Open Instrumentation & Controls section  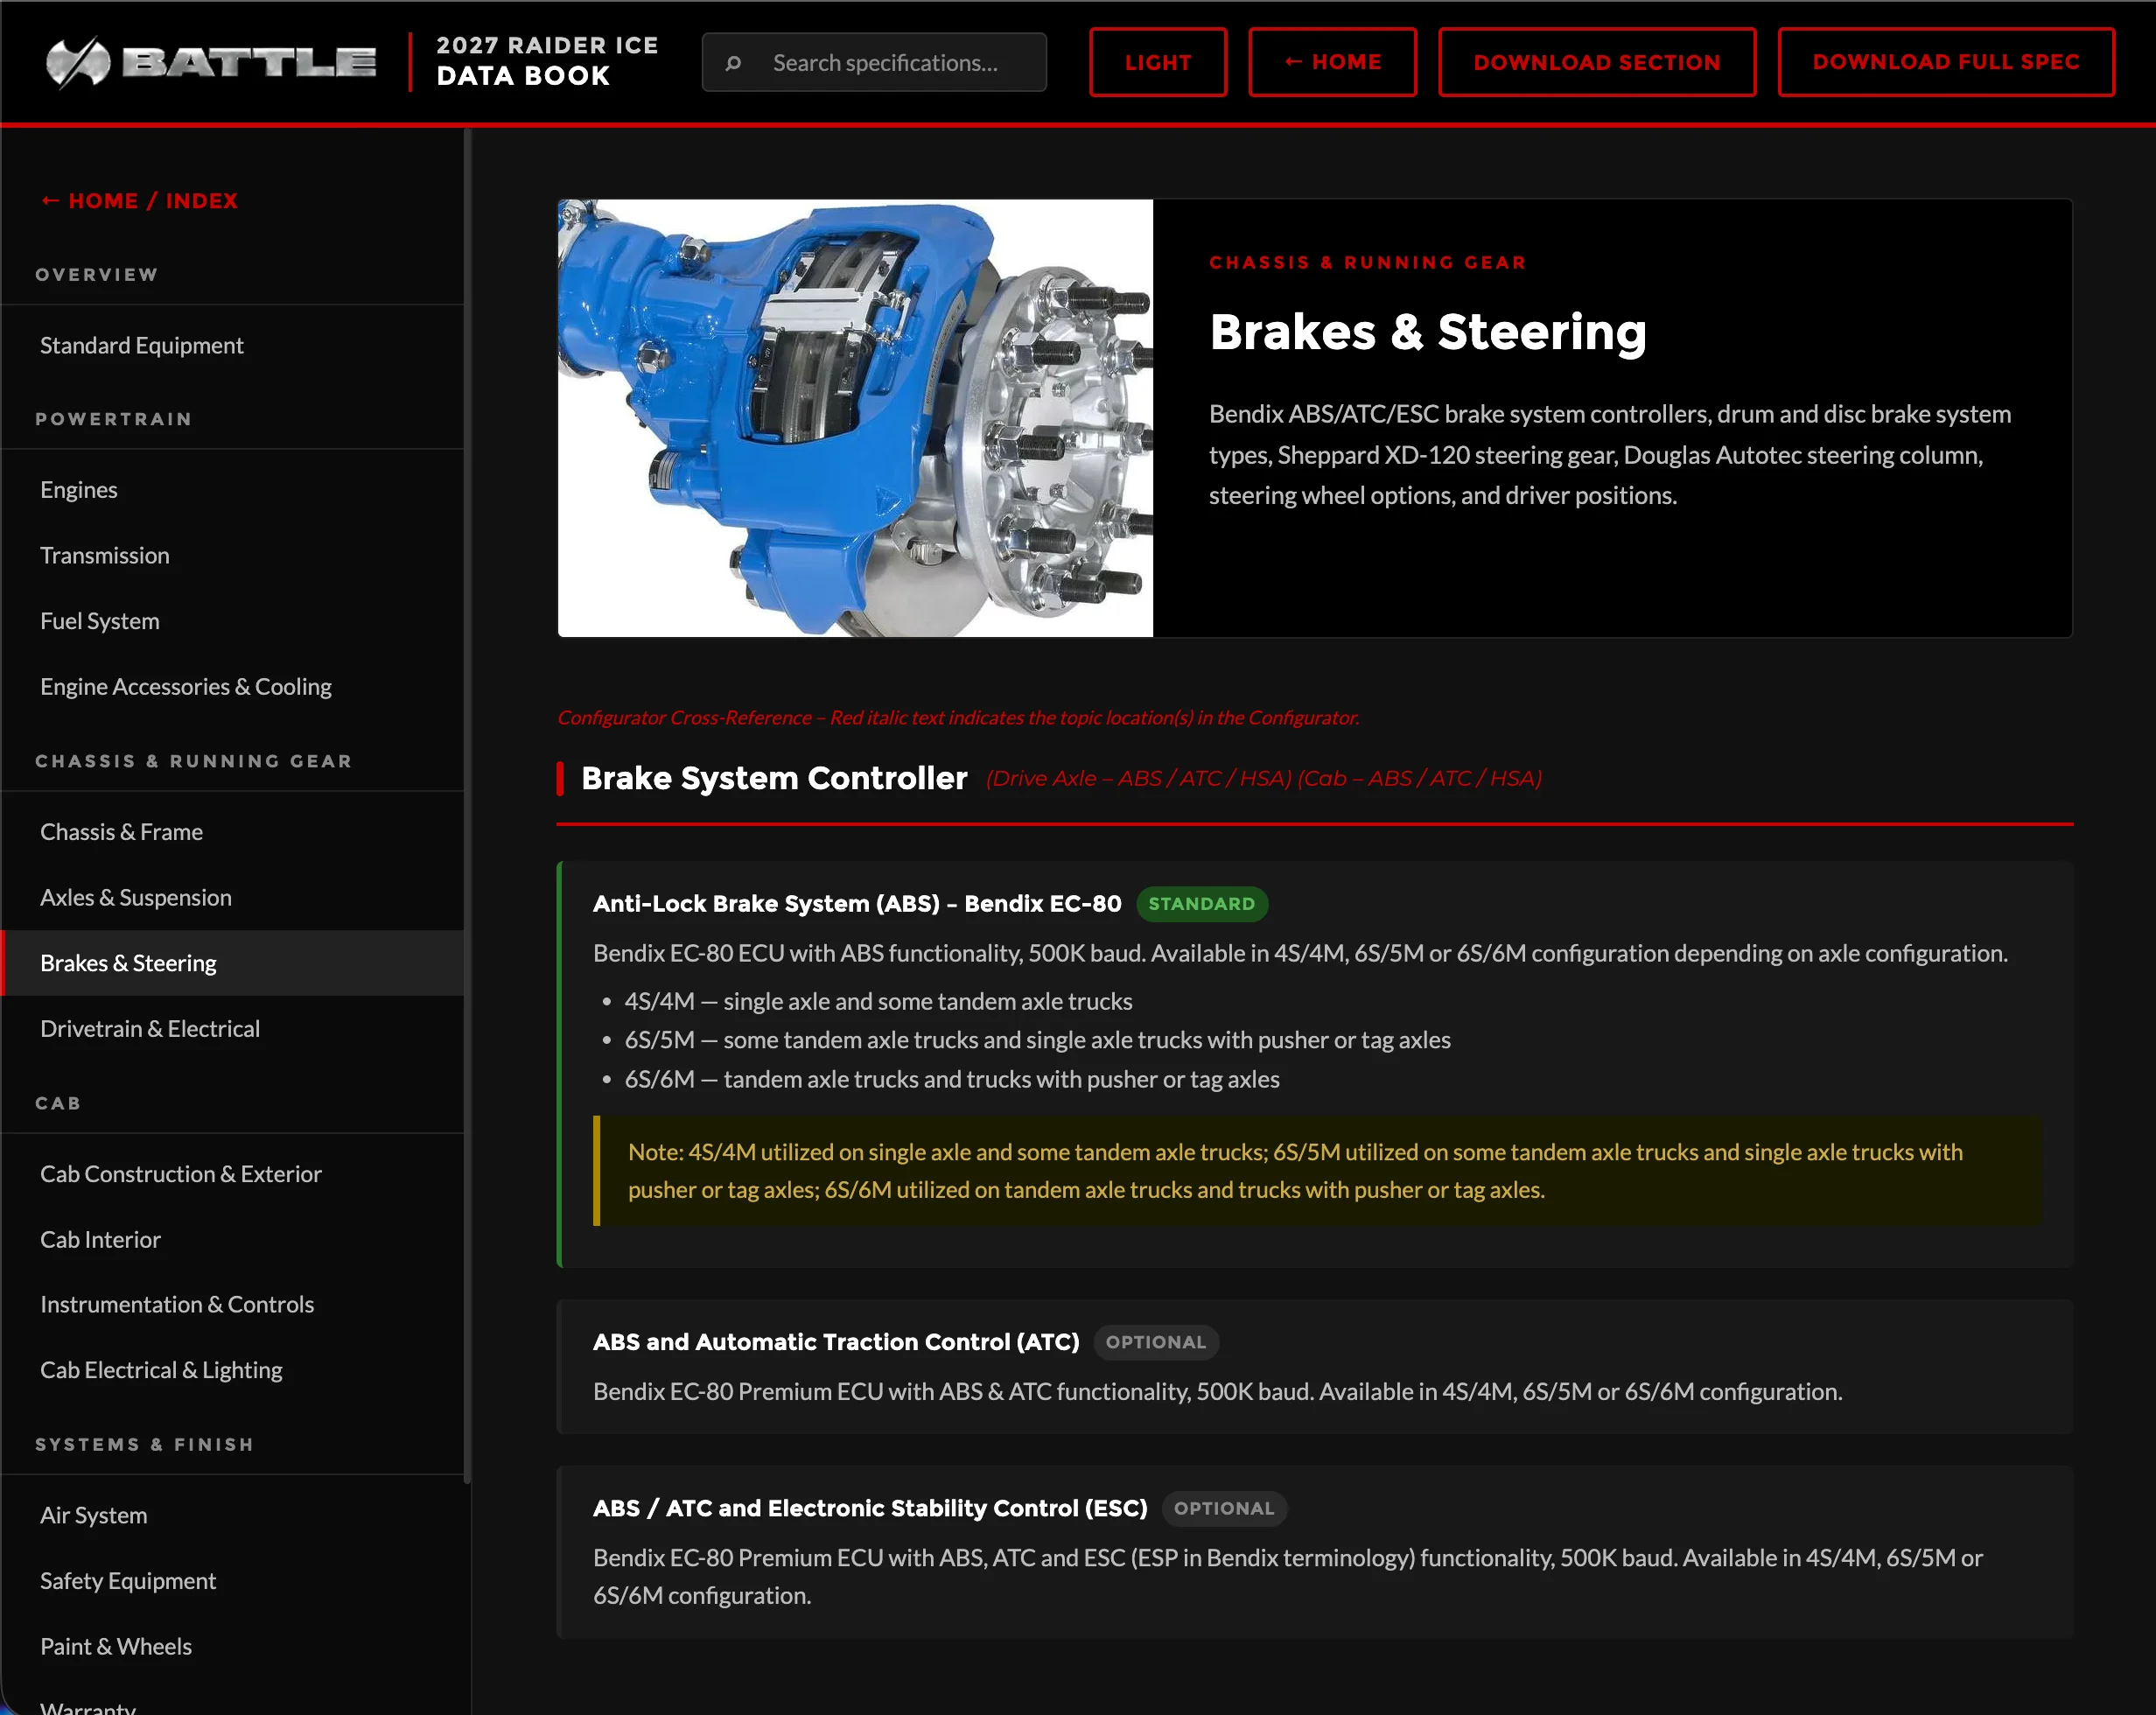(x=232, y=1304)
